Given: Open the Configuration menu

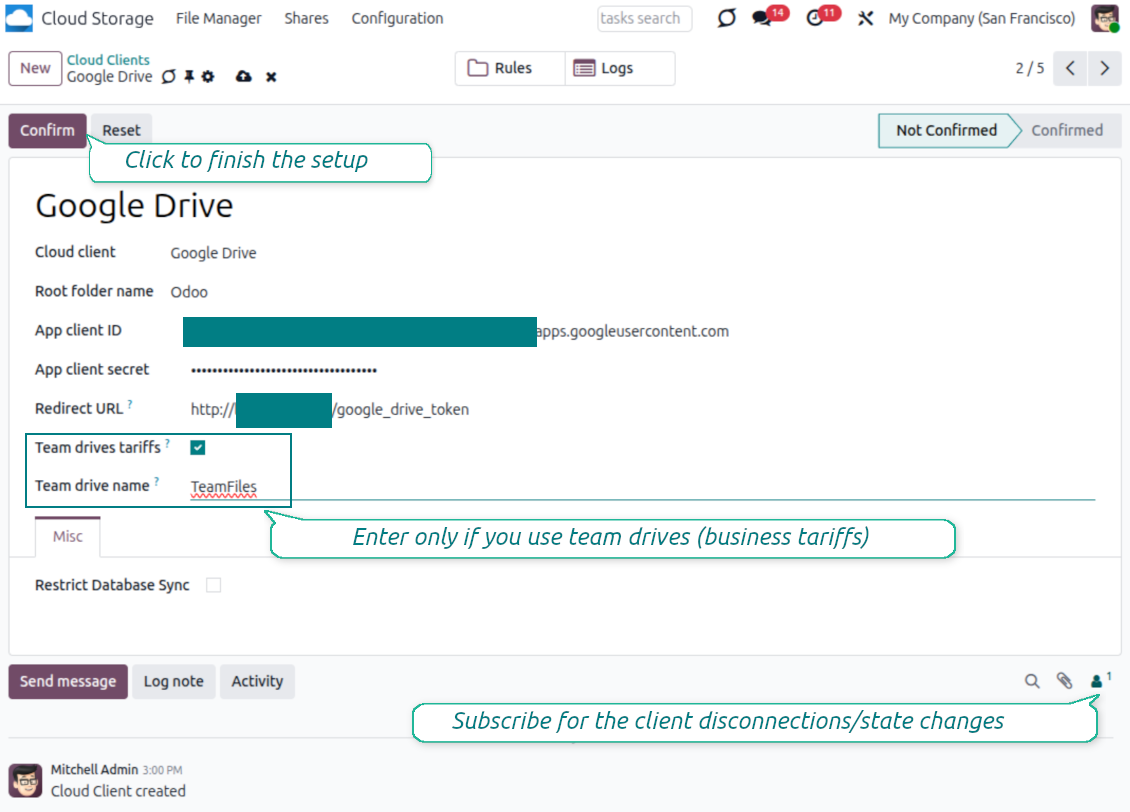Looking at the screenshot, I should coord(397,18).
